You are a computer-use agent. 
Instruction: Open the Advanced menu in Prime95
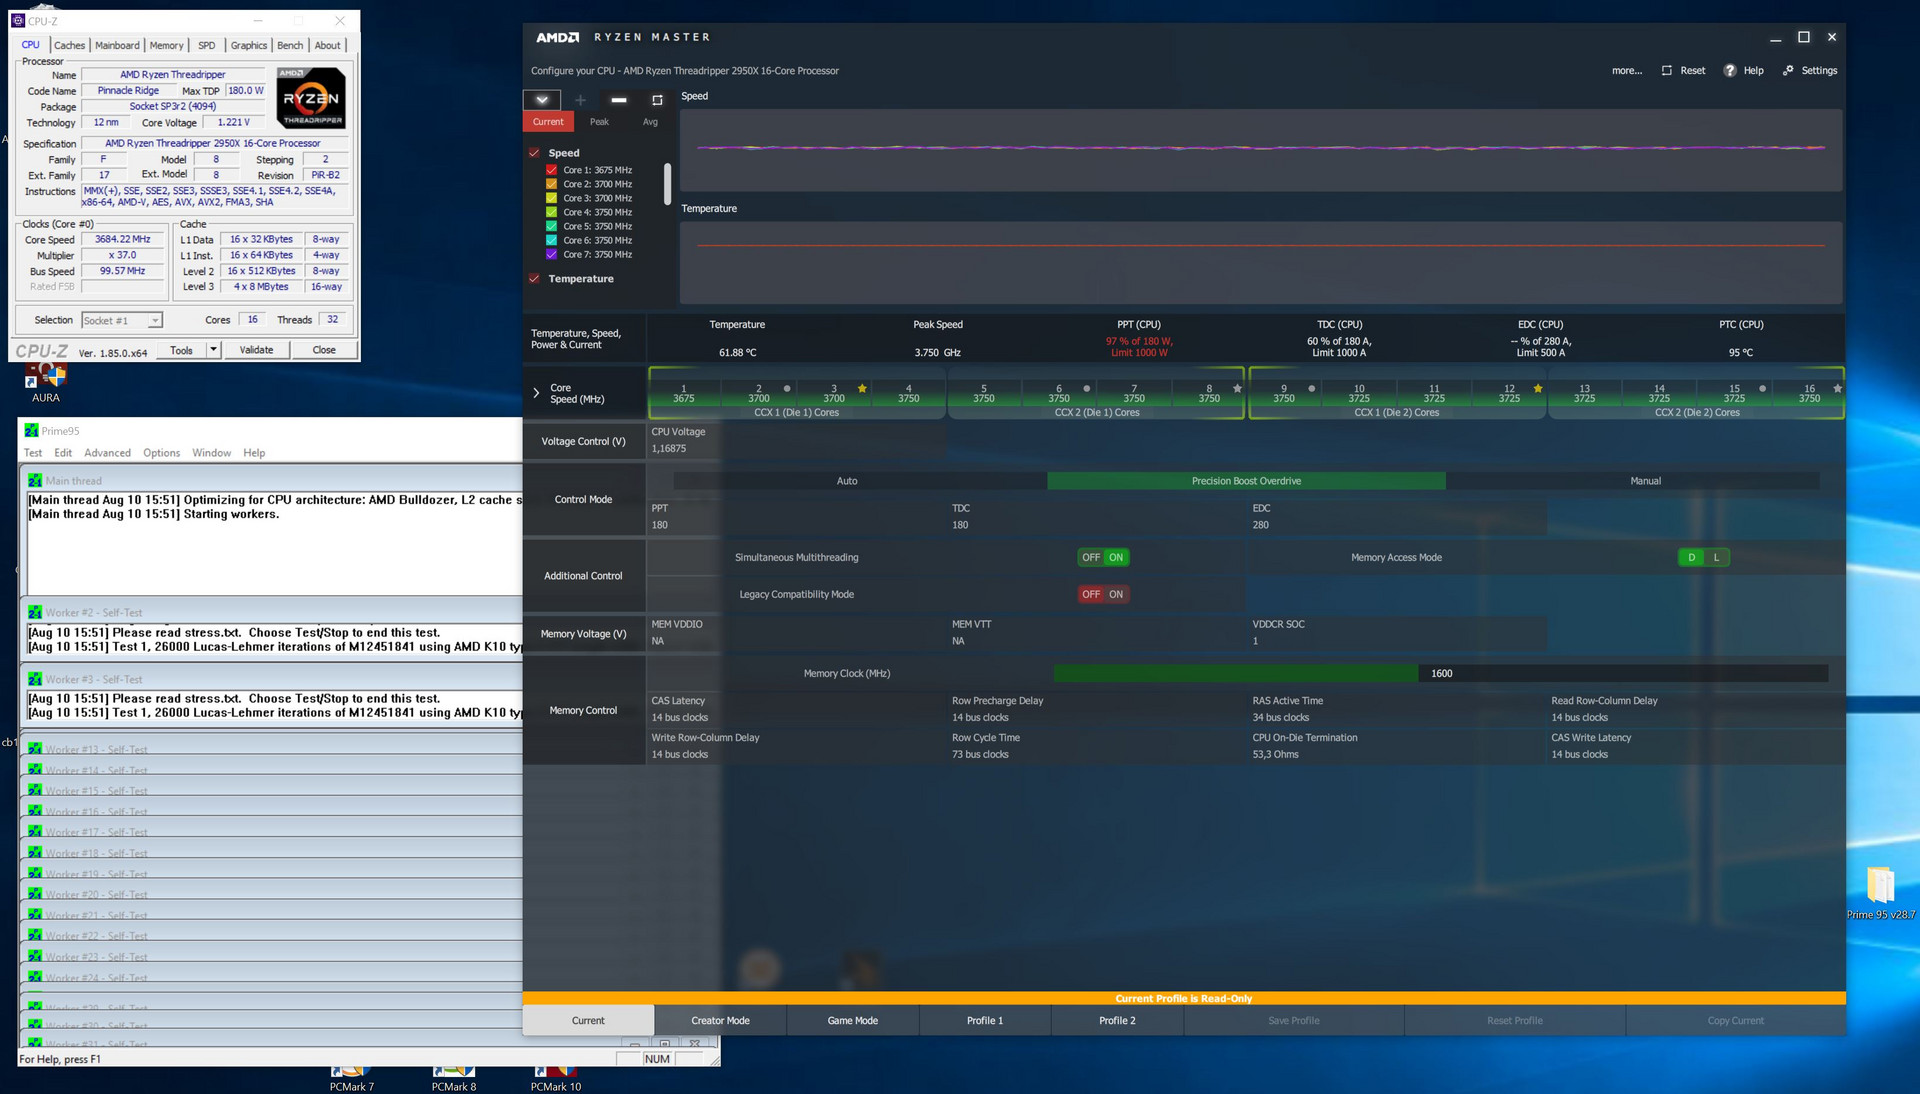click(x=107, y=453)
